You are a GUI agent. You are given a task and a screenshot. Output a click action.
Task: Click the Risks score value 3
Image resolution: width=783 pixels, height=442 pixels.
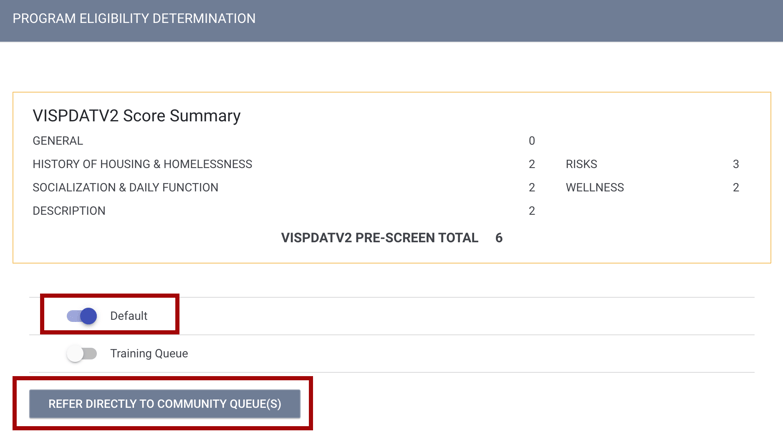(736, 164)
